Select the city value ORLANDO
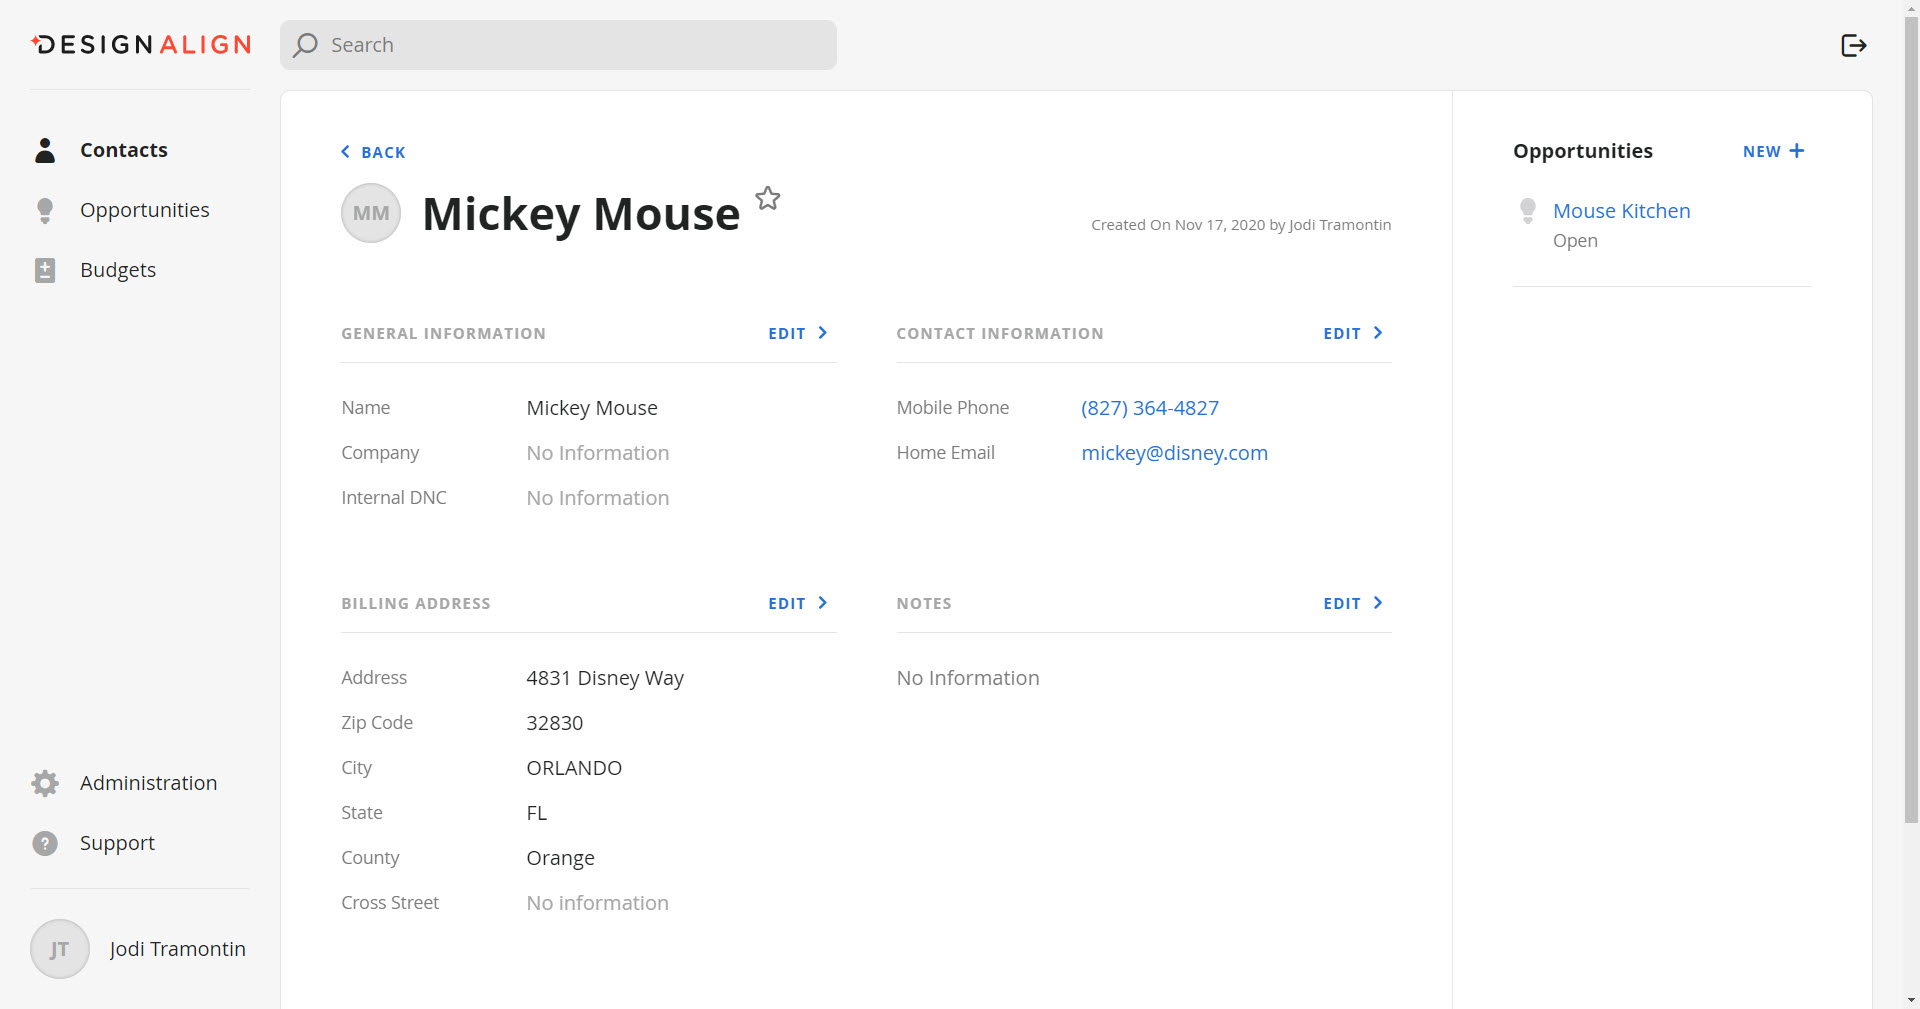Viewport: 1920px width, 1009px height. [574, 768]
